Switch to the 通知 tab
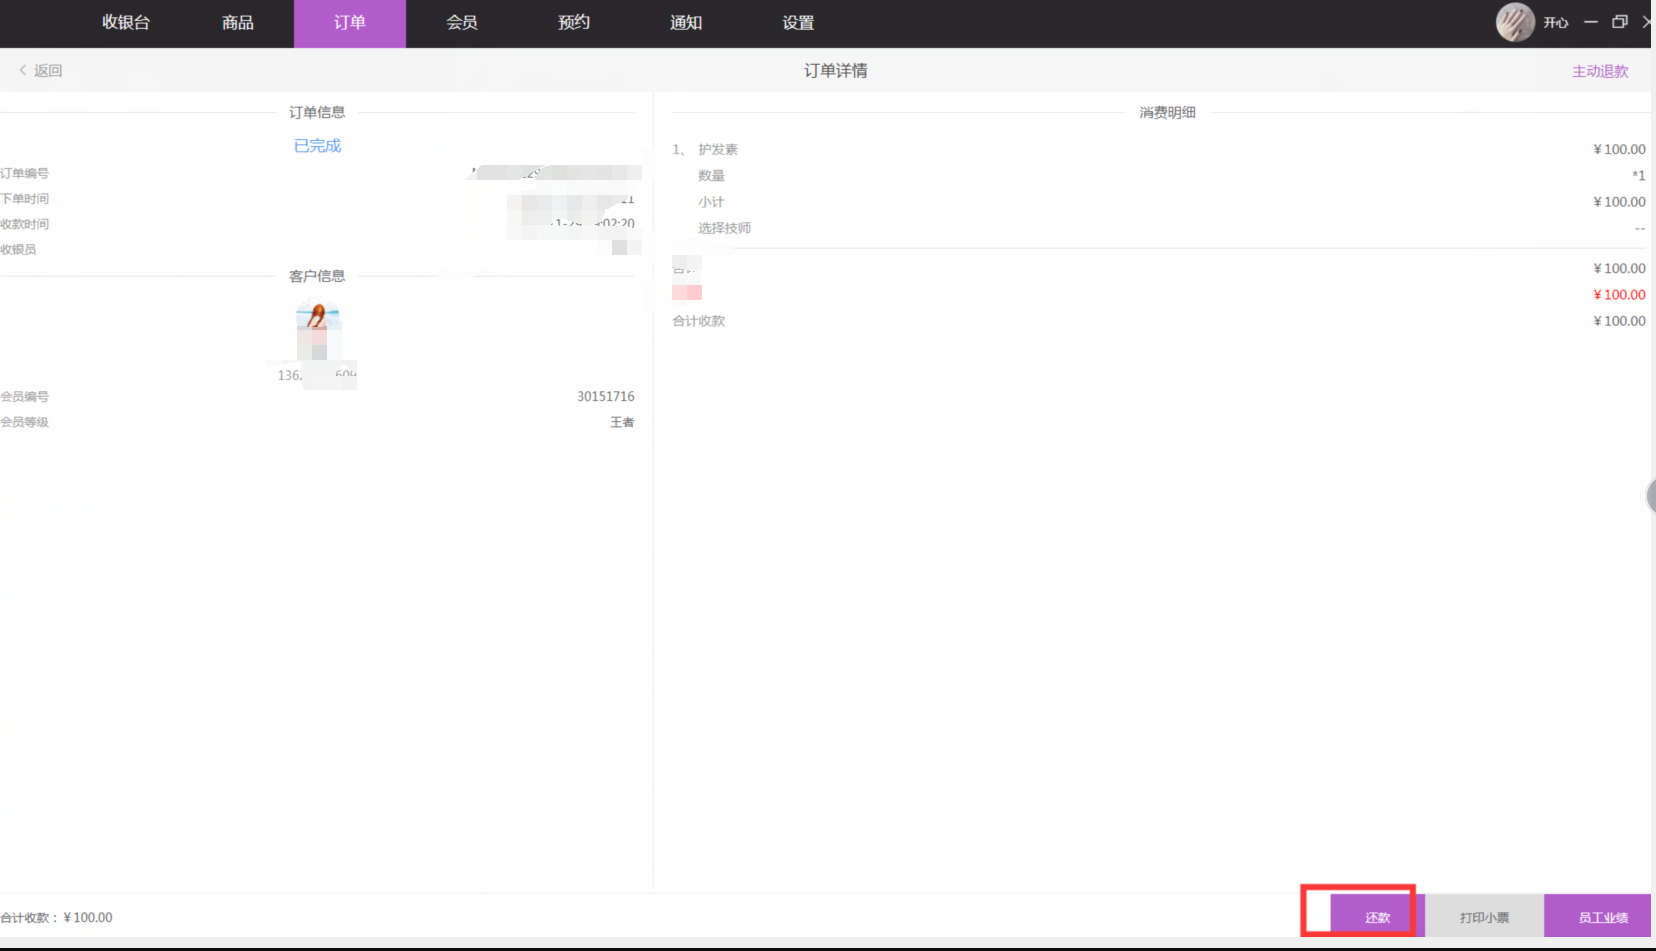 (686, 23)
